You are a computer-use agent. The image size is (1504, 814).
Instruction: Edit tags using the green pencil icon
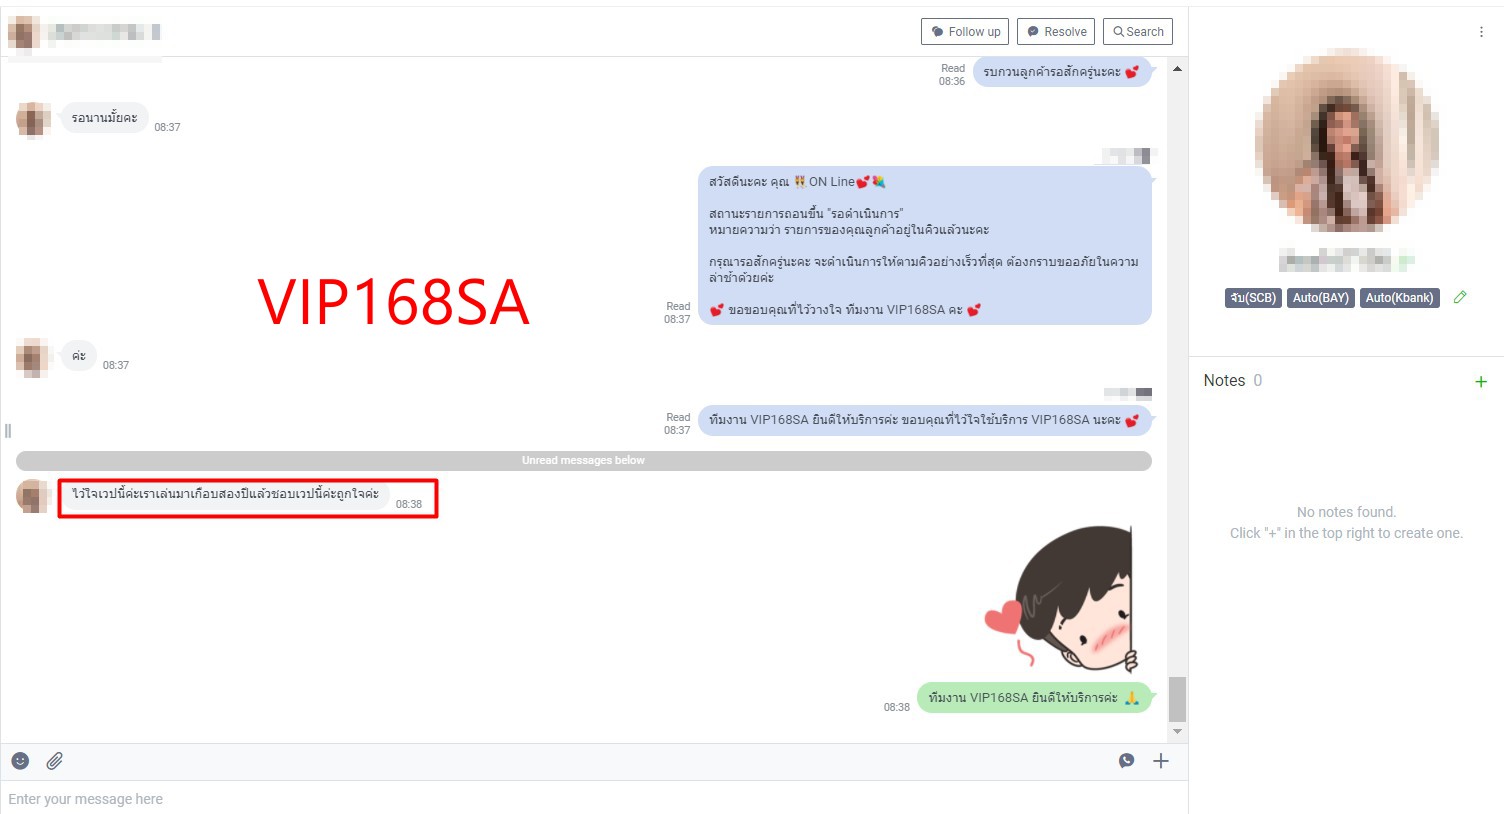click(1460, 297)
